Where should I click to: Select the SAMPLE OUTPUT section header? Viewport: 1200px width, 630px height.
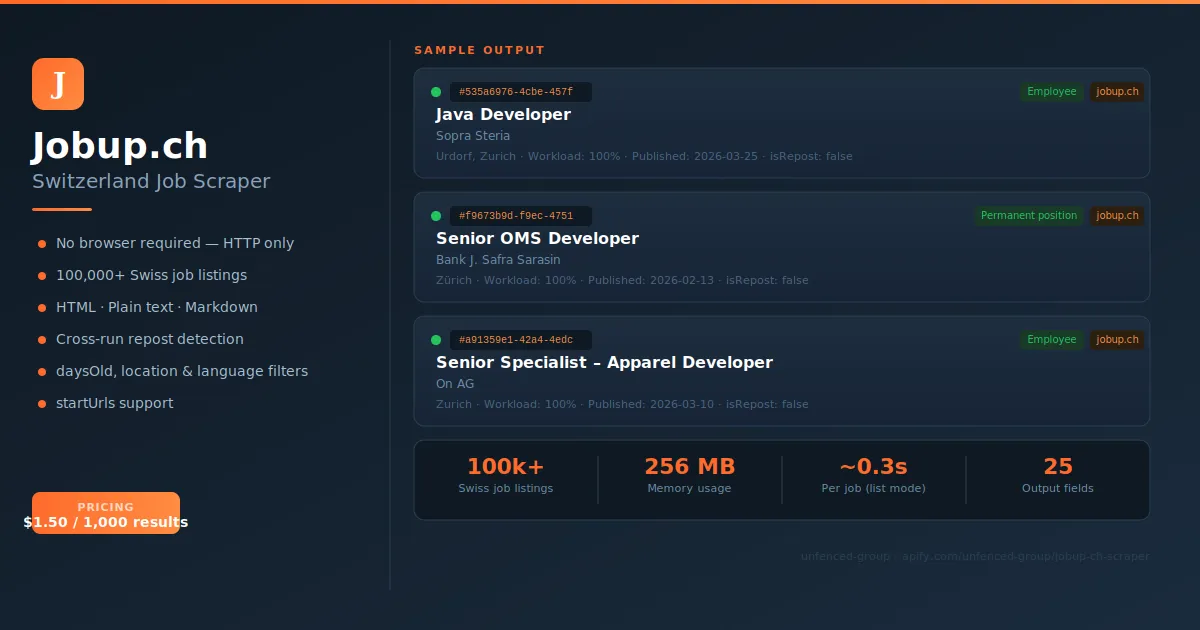tap(479, 49)
